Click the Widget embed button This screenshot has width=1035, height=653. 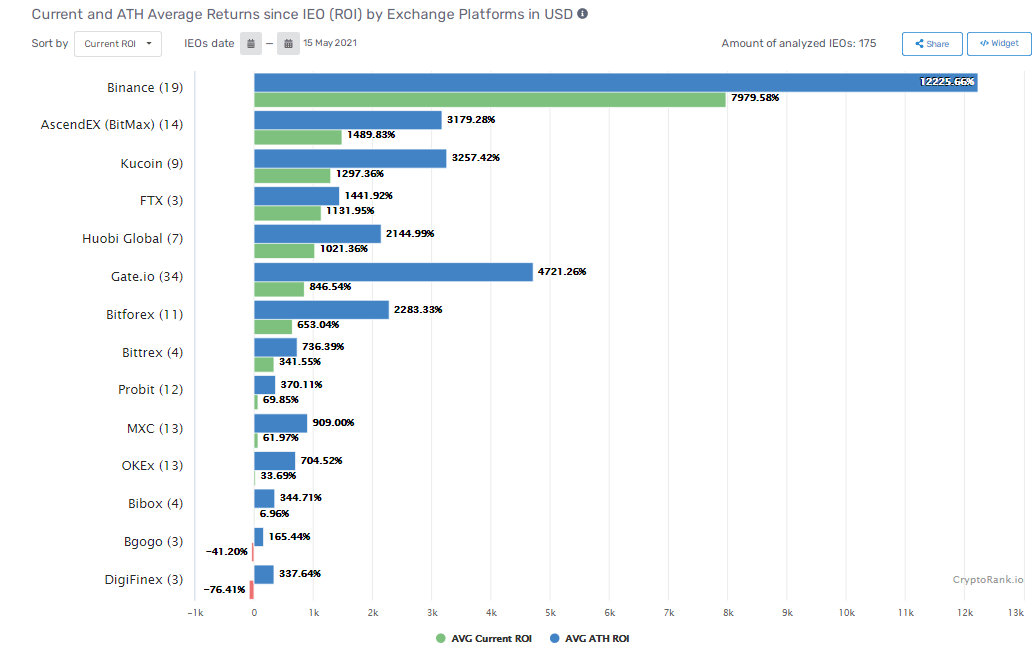point(999,44)
